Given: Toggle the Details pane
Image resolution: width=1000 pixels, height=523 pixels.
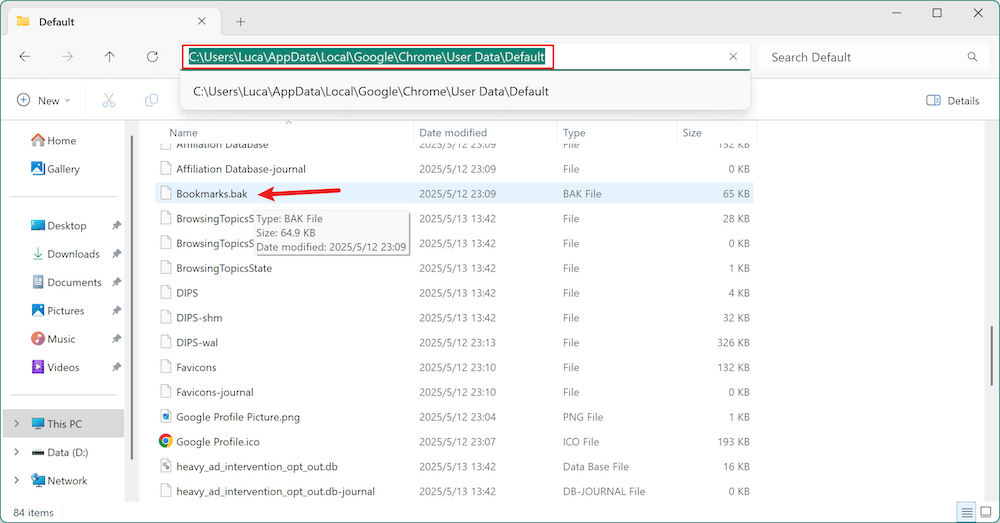Looking at the screenshot, I should [x=952, y=100].
